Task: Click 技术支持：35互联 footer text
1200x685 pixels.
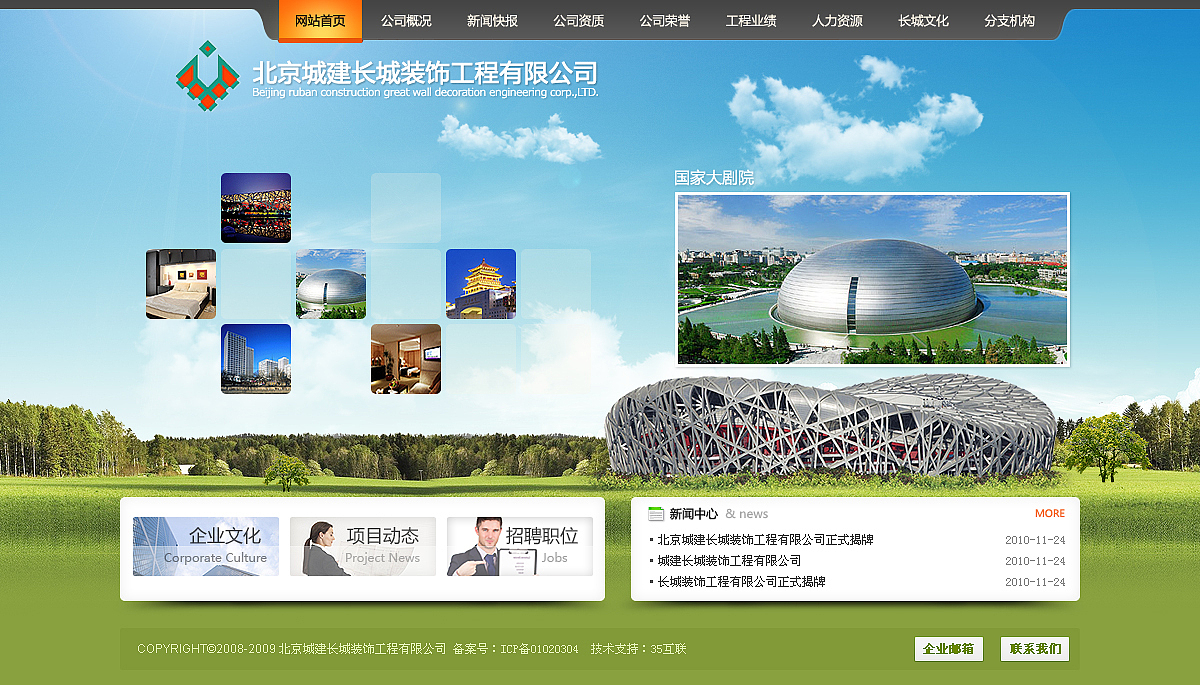Action: (638, 649)
